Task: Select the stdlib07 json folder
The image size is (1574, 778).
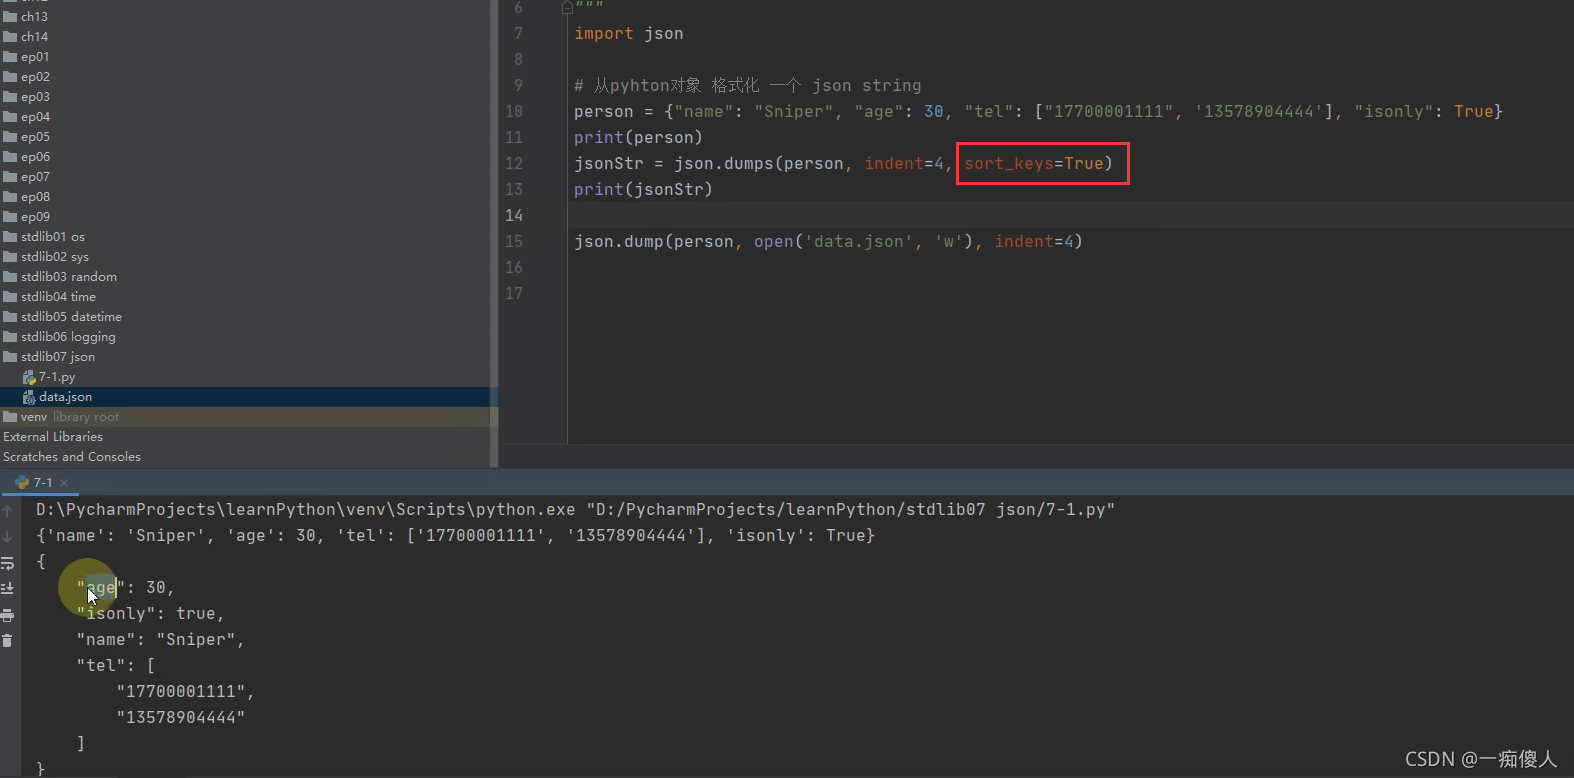Action: pos(58,357)
